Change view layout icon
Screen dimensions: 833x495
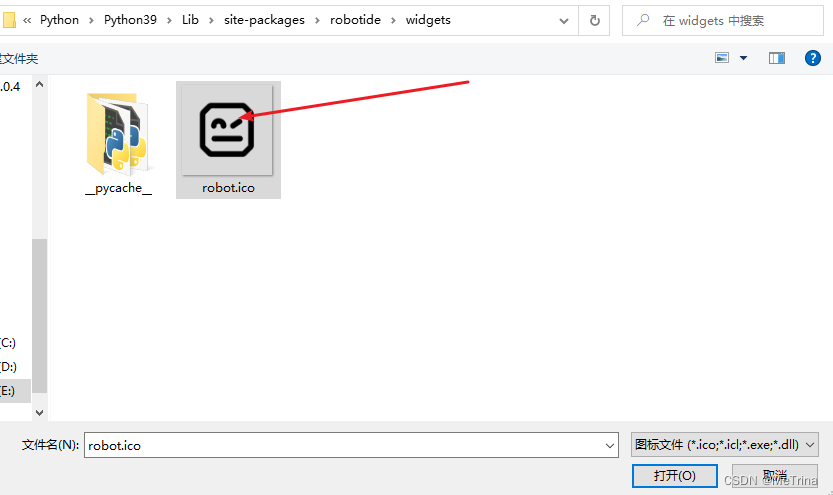coord(722,58)
